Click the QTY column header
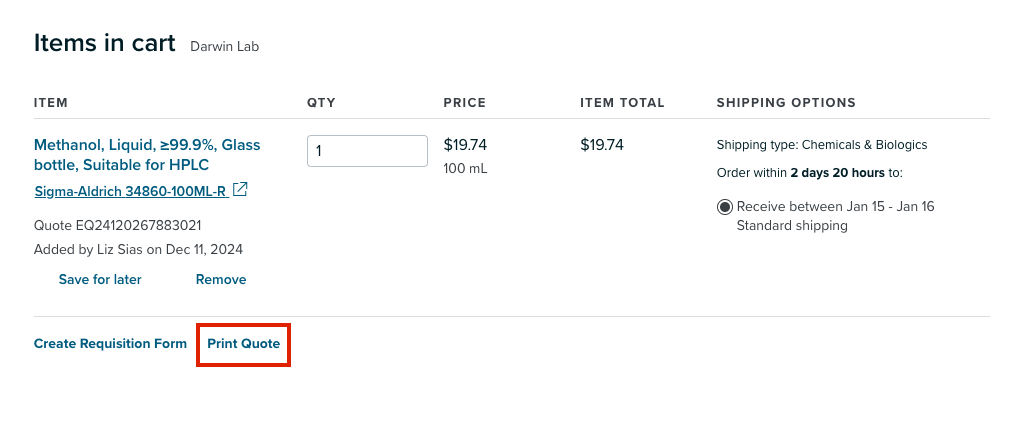Screen dimensions: 1014x426 [x=321, y=103]
